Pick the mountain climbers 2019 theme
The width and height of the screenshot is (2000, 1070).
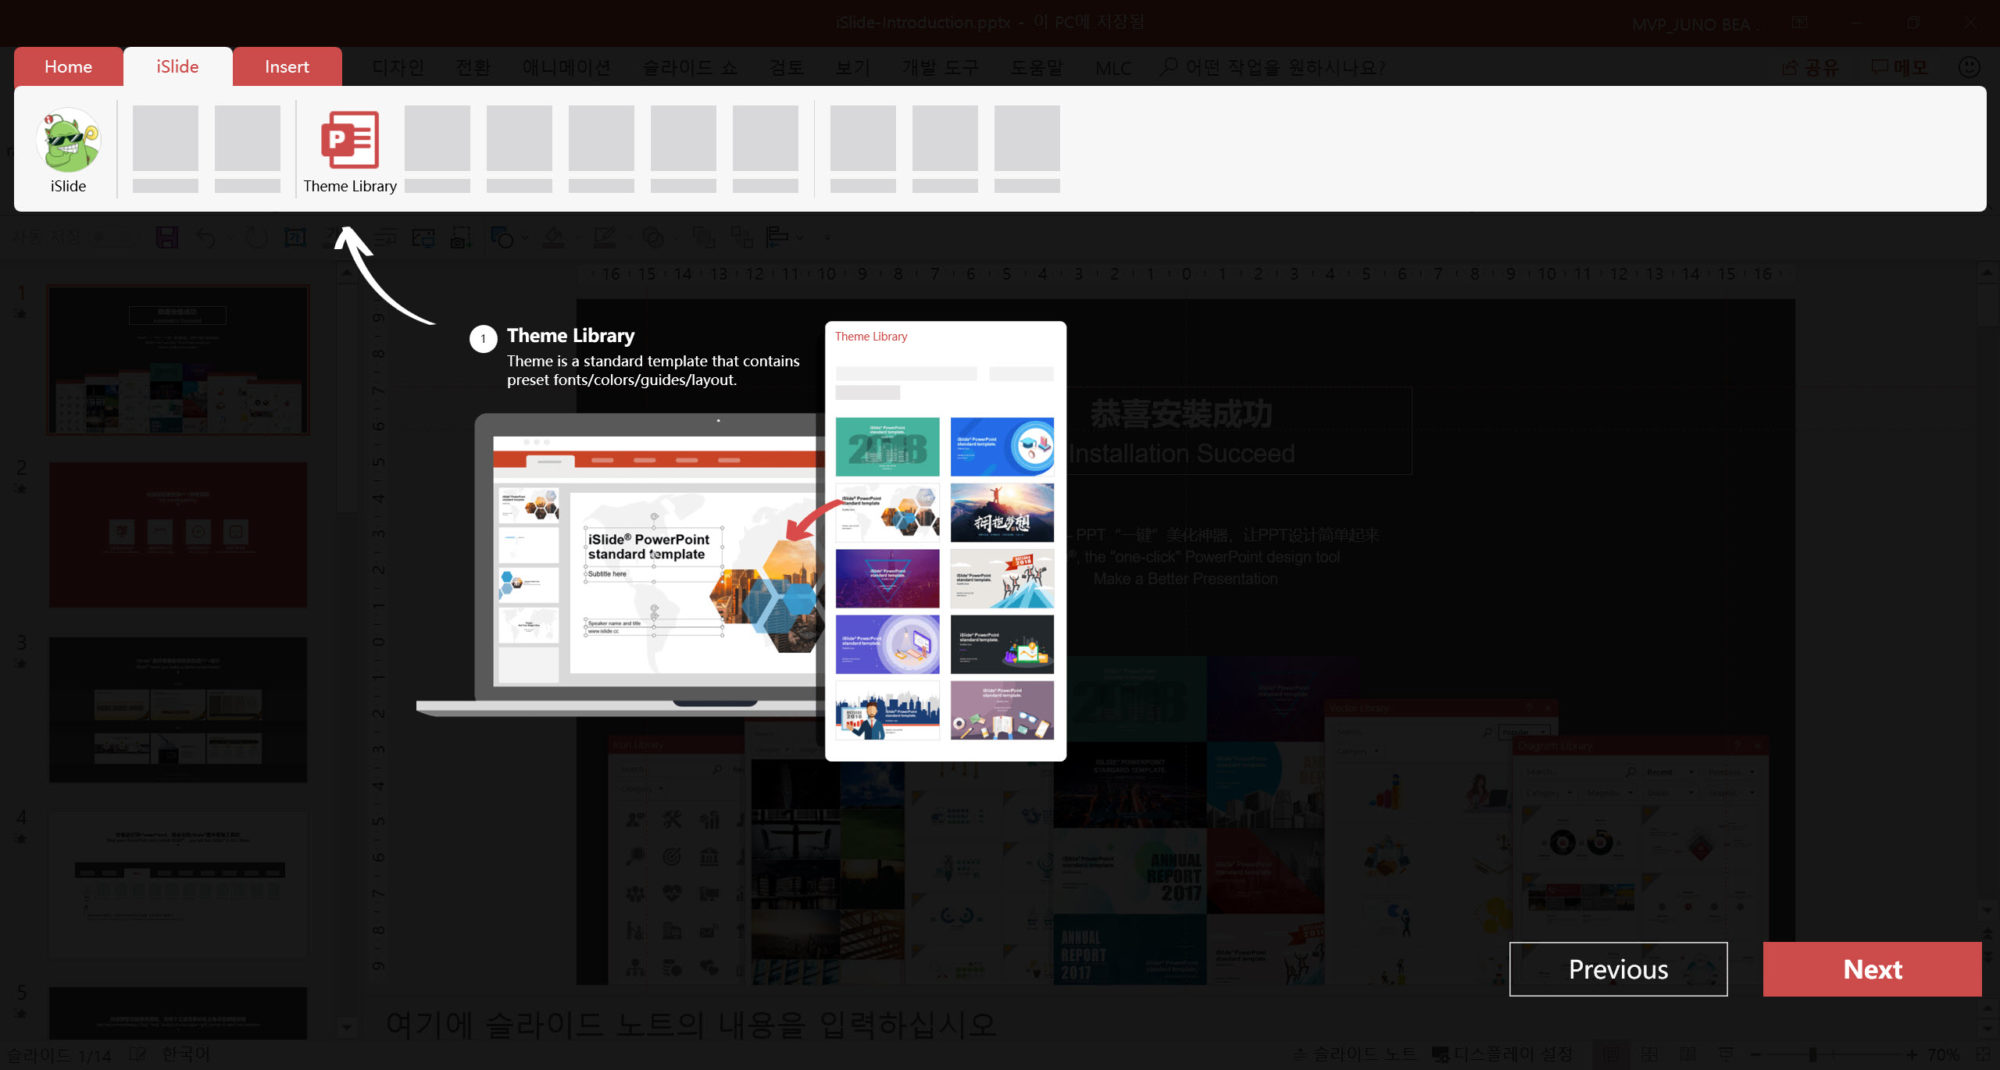(1002, 578)
